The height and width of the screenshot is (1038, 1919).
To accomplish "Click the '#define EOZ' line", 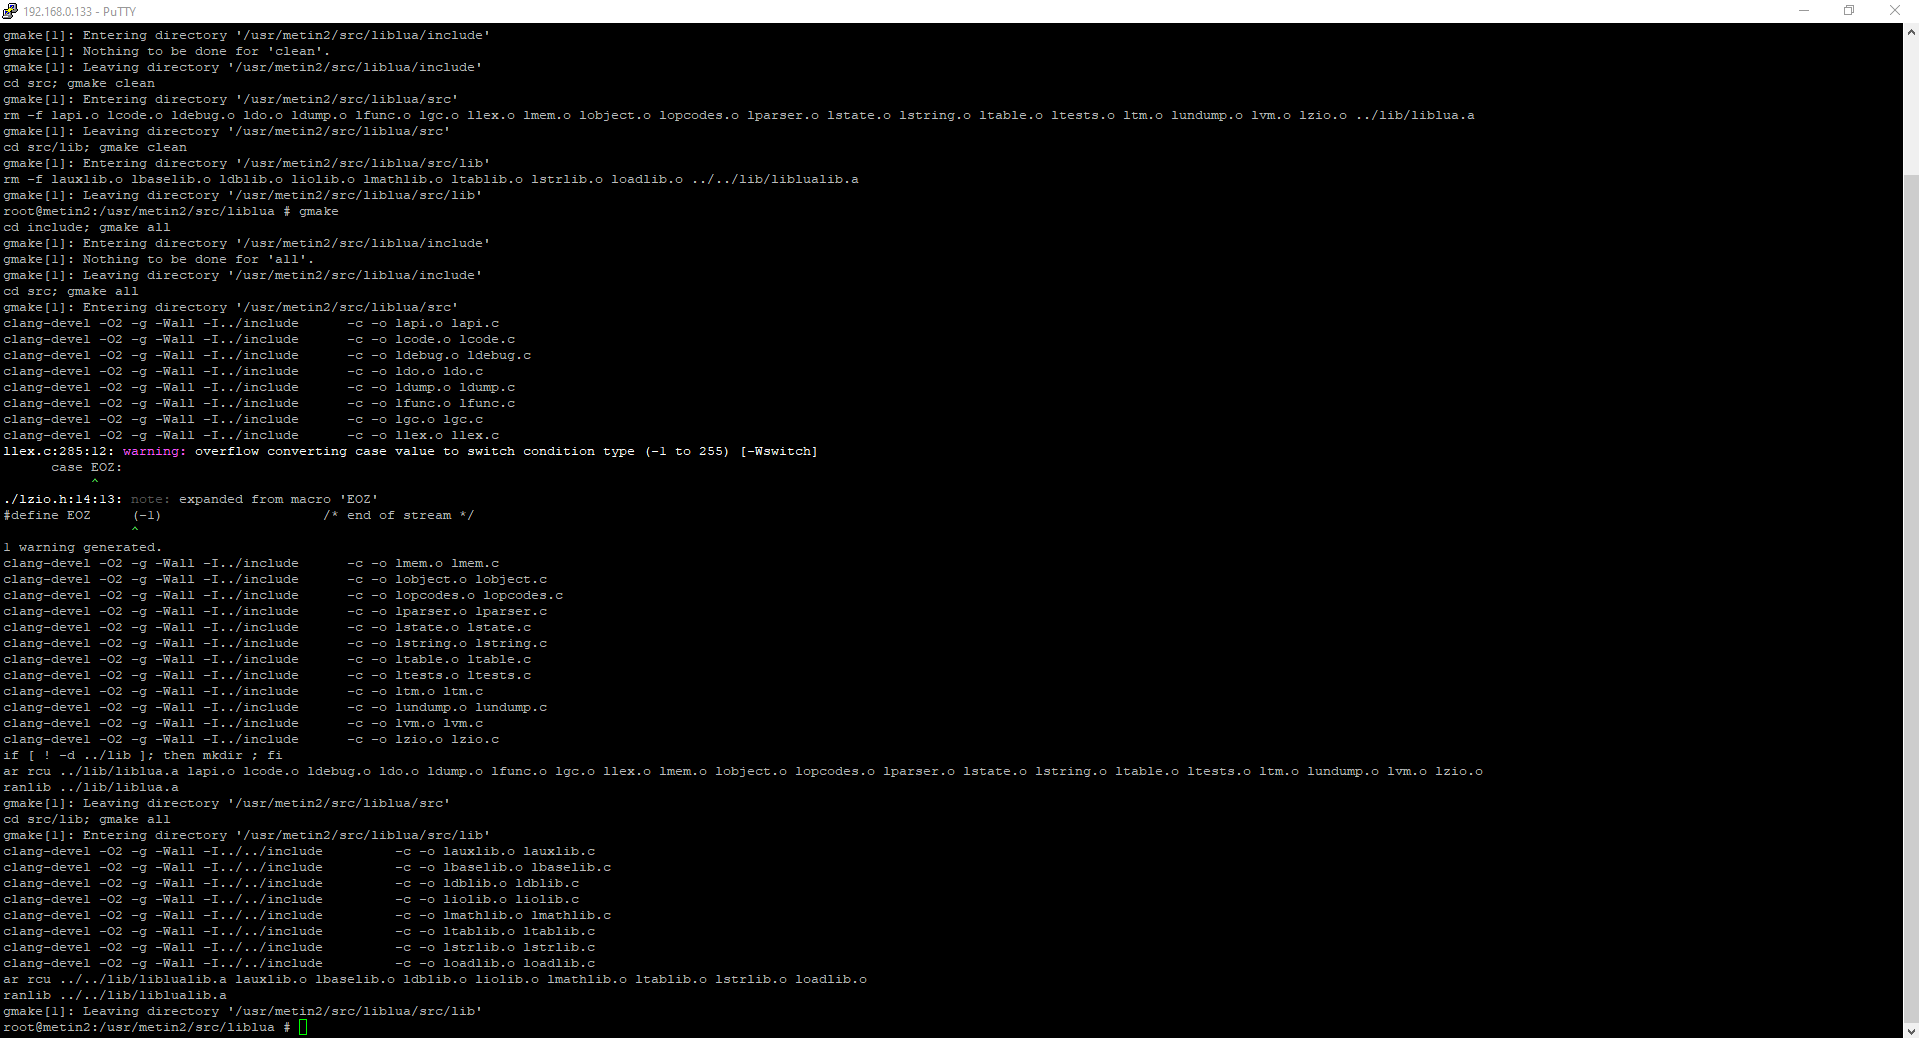I will coord(239,515).
